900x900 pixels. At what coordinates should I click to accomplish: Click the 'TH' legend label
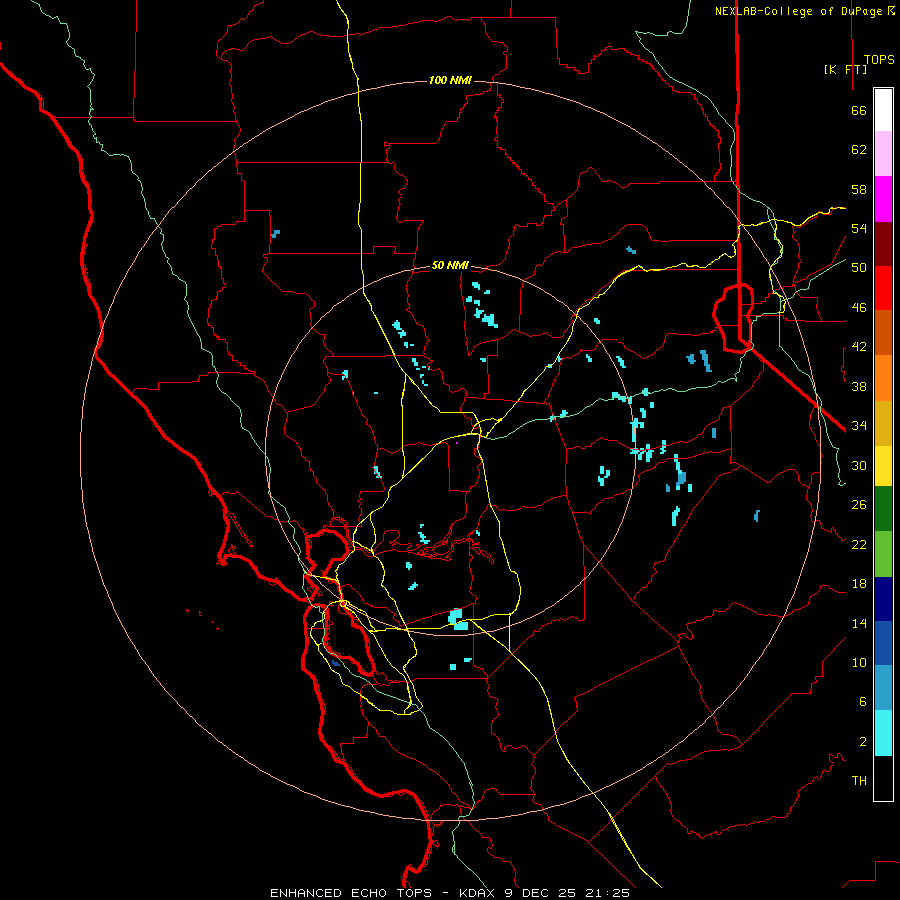point(859,781)
